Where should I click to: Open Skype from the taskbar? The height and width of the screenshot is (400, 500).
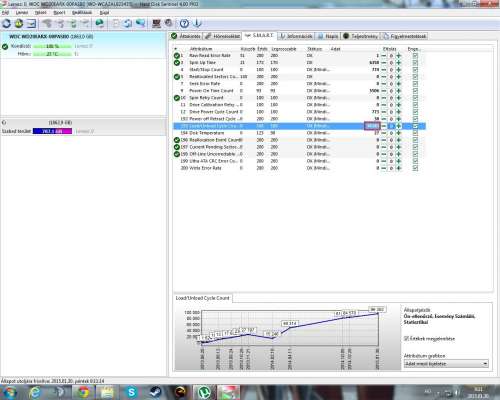[x=131, y=392]
